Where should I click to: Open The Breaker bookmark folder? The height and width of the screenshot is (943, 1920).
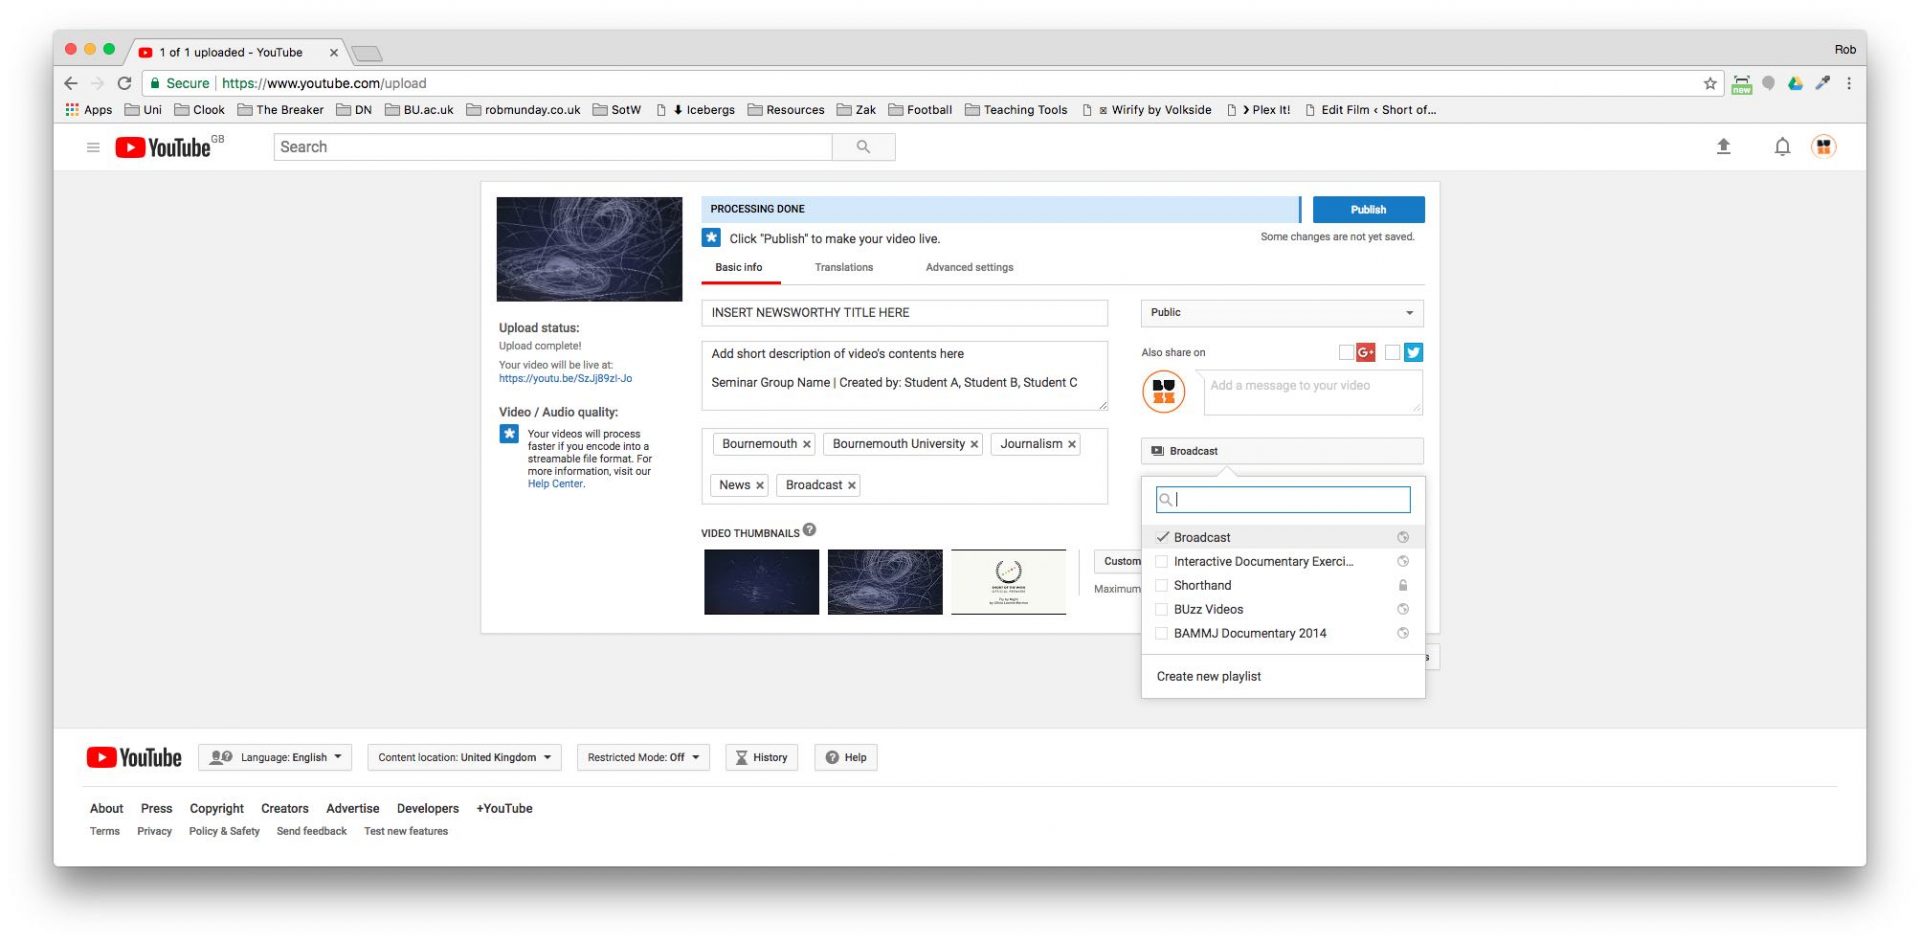pyautogui.click(x=281, y=110)
